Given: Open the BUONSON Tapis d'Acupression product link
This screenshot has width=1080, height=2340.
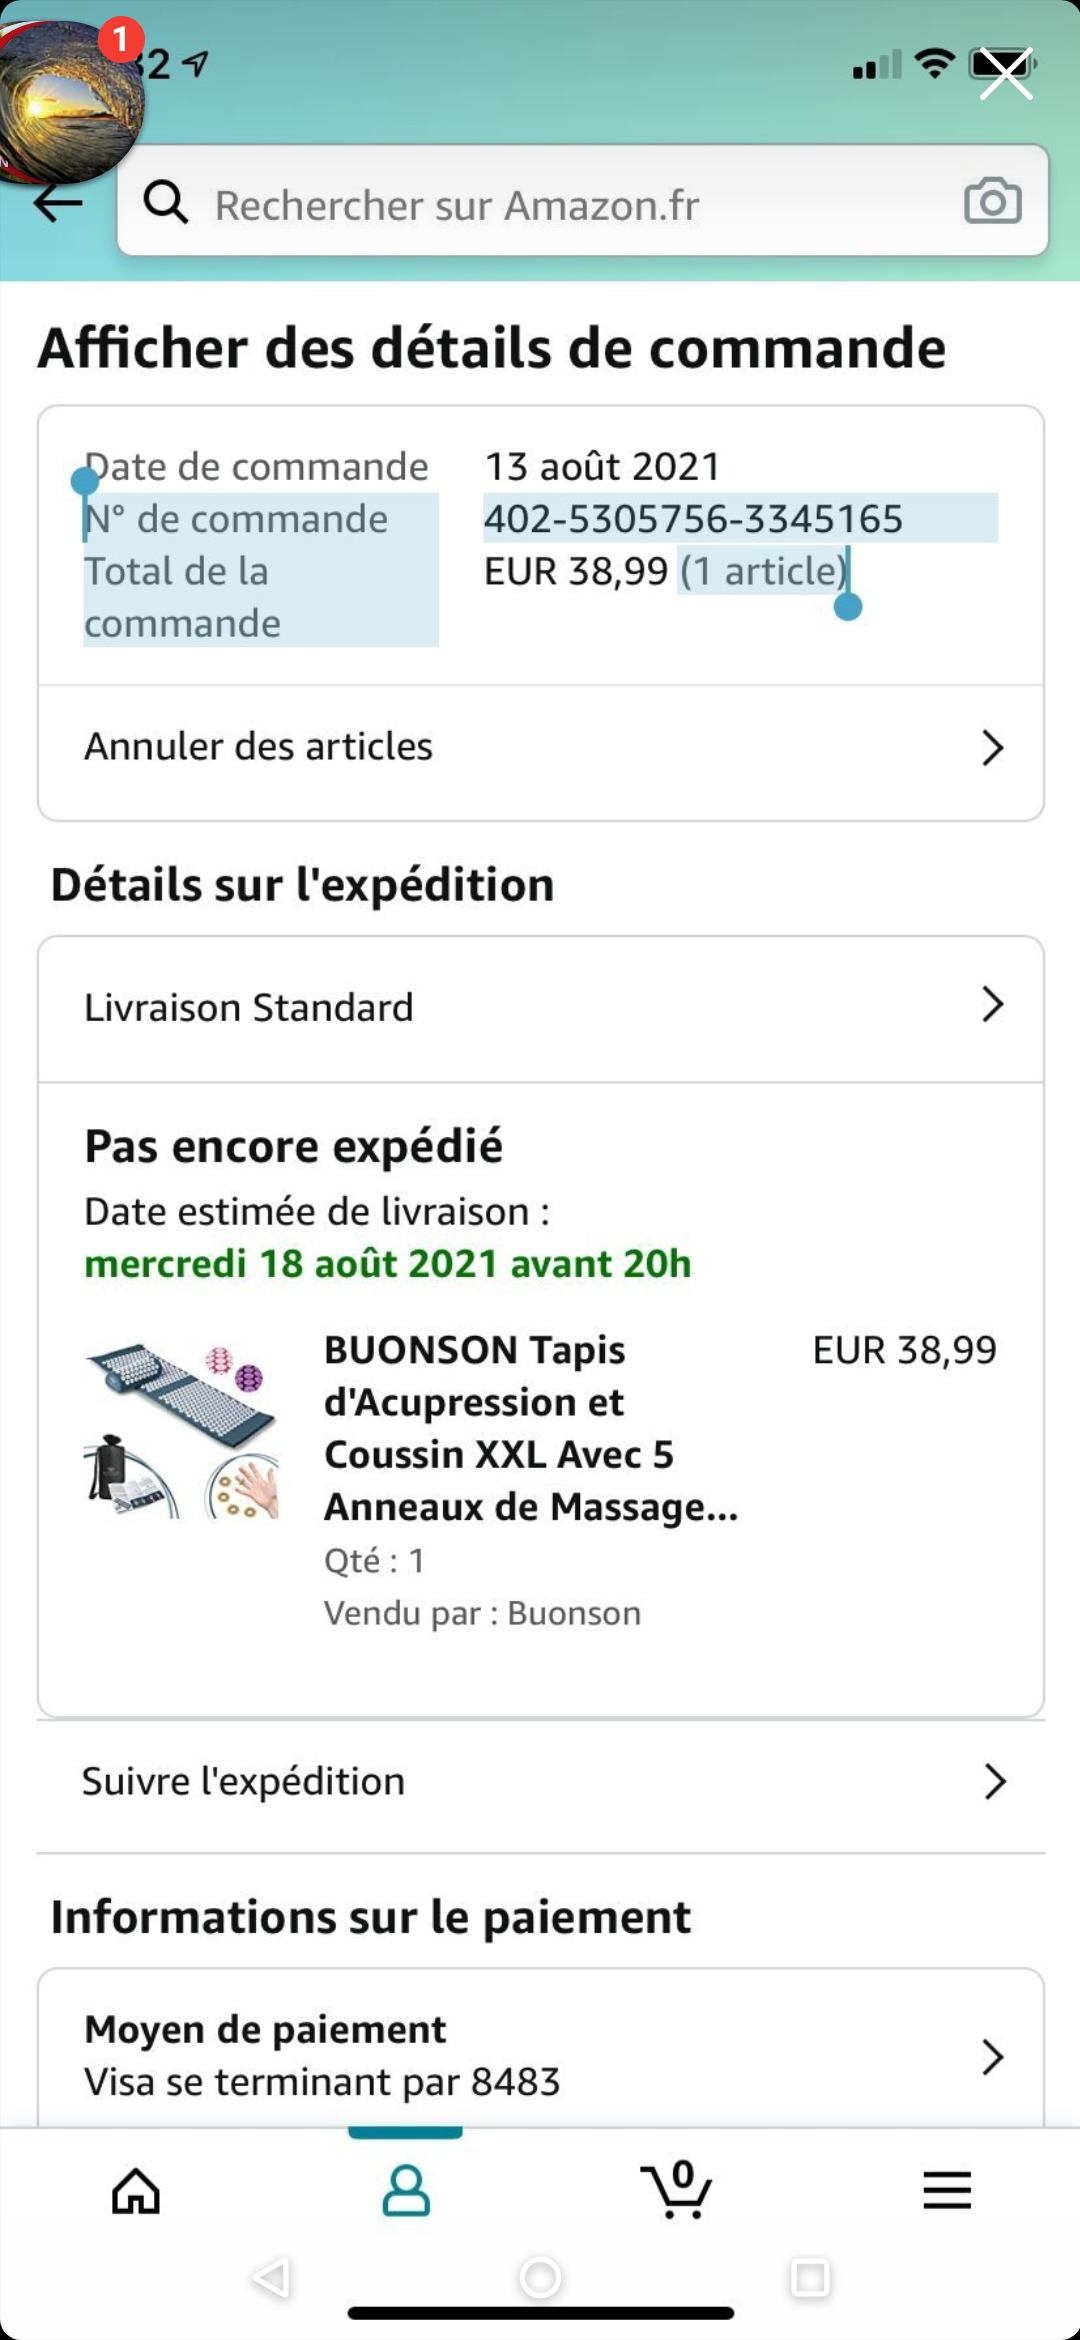Looking at the screenshot, I should 530,1428.
